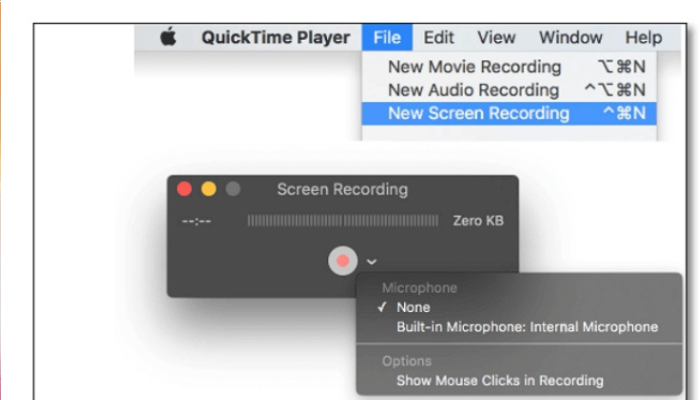The height and width of the screenshot is (400, 700).
Task: Open the Window menu
Action: click(571, 38)
